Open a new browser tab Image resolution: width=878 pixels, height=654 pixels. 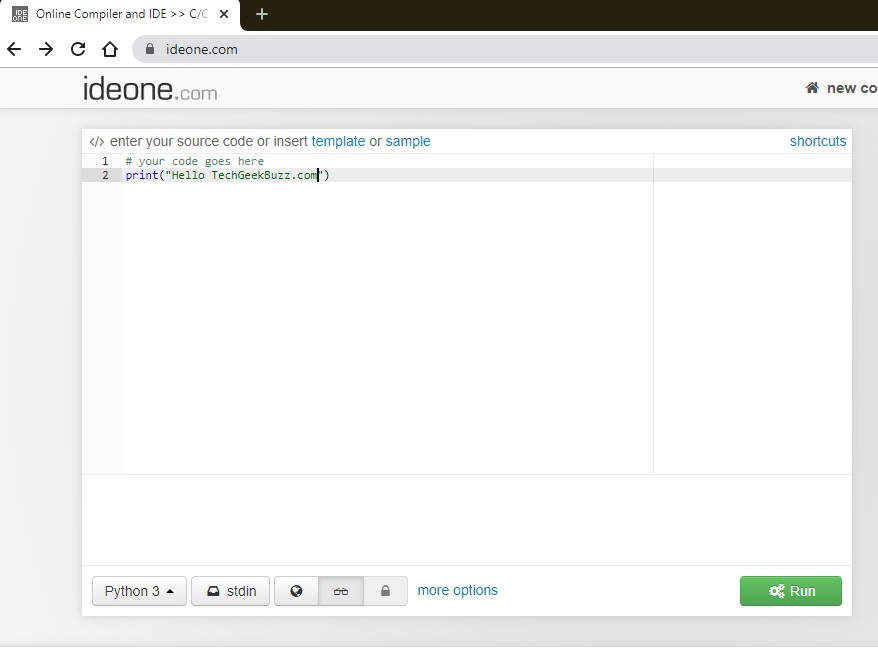(262, 14)
